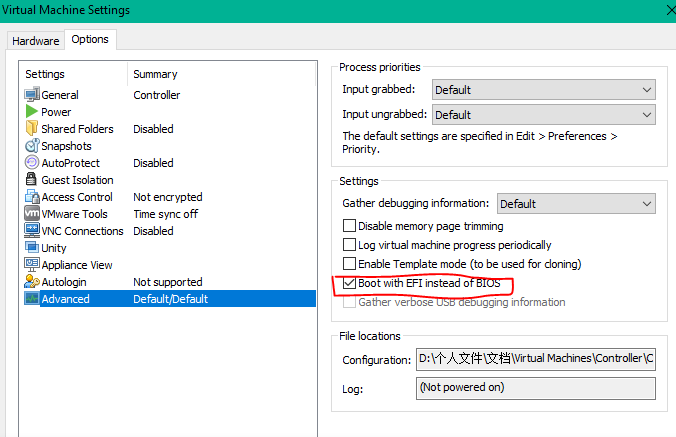Uncheck Boot with EFI instead of BIOS
This screenshot has height=437, width=676.
coord(350,284)
